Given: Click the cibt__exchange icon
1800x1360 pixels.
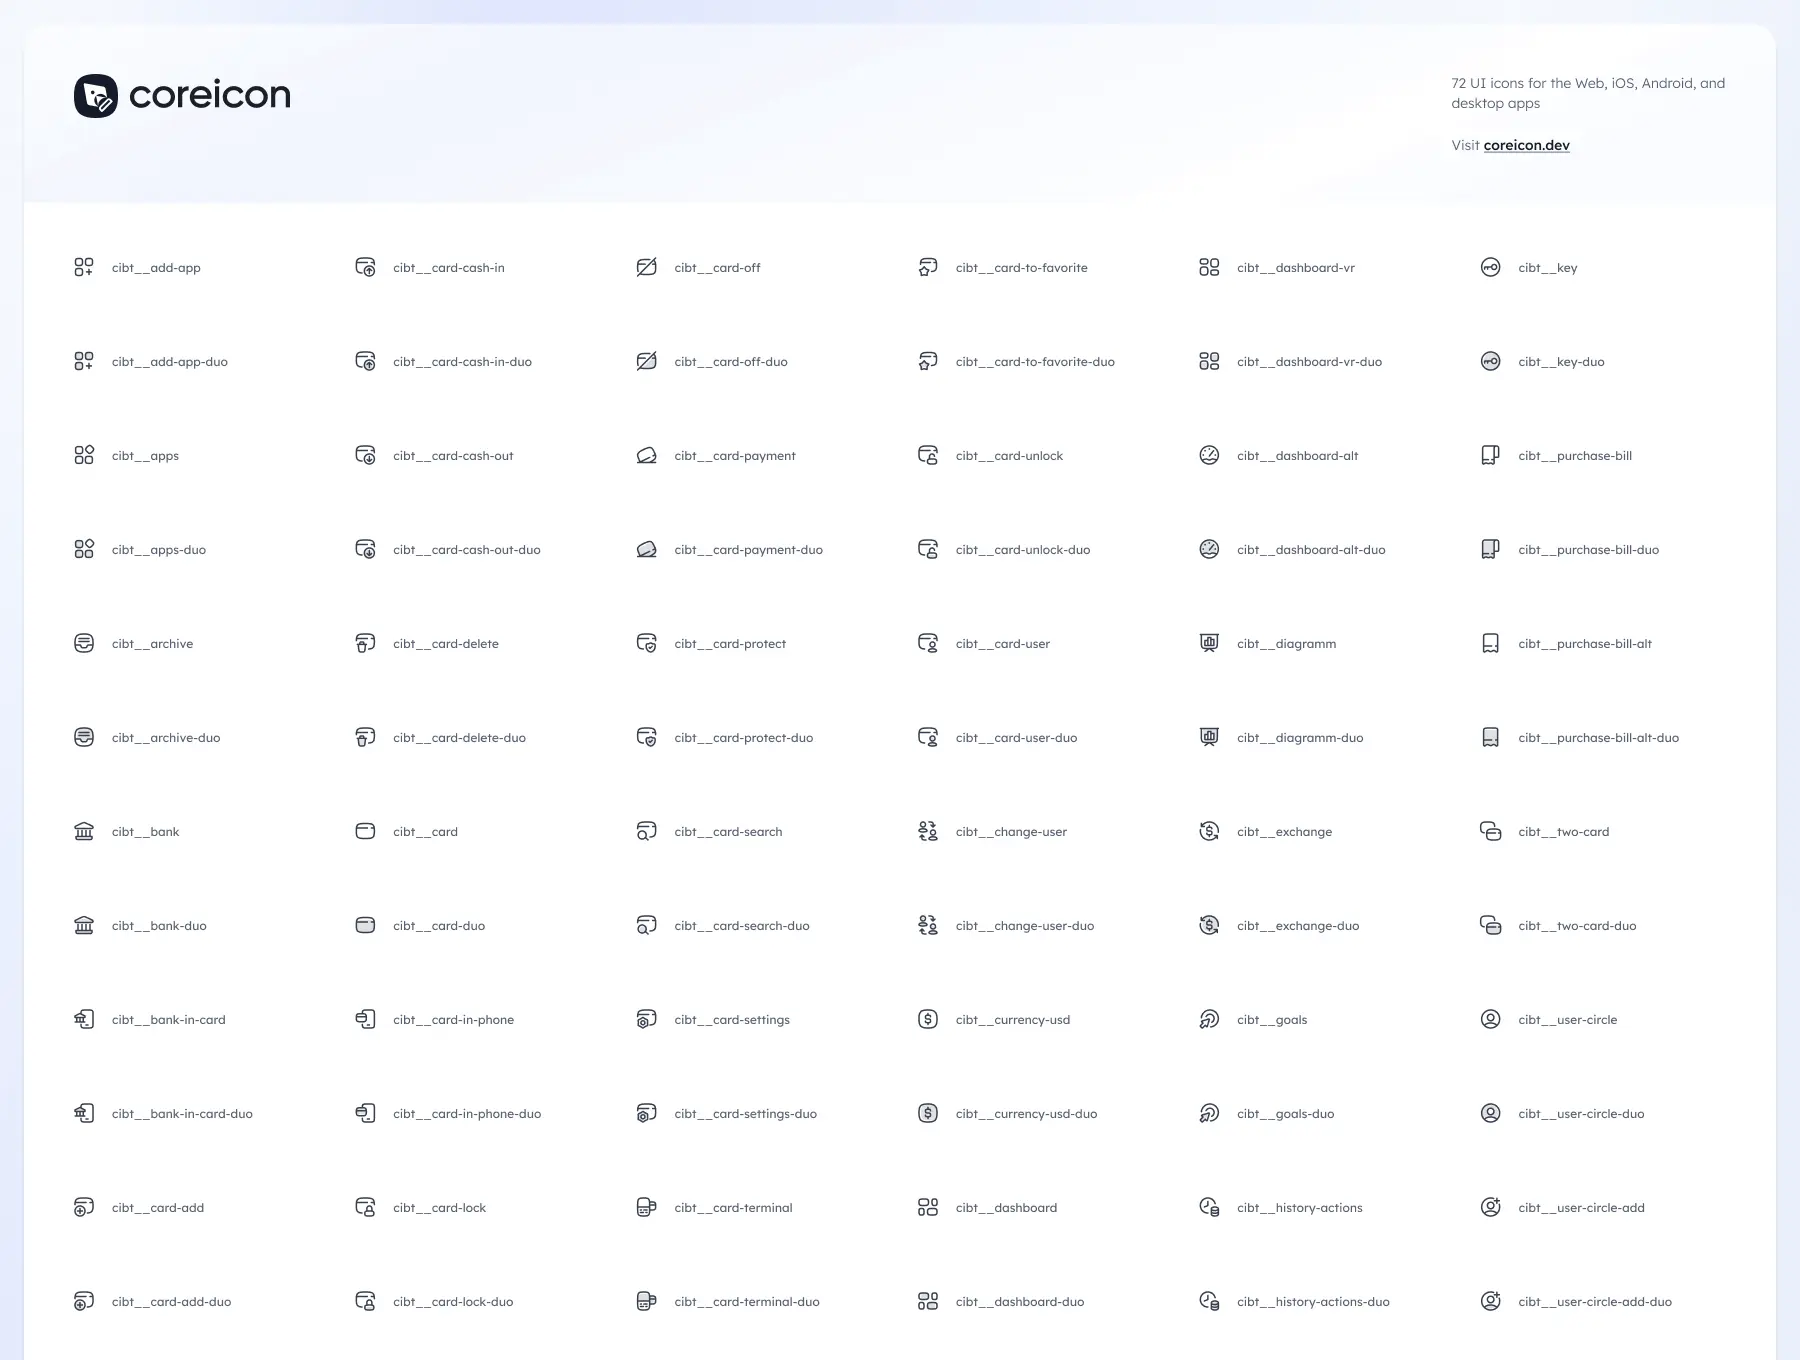Looking at the screenshot, I should (x=1209, y=831).
